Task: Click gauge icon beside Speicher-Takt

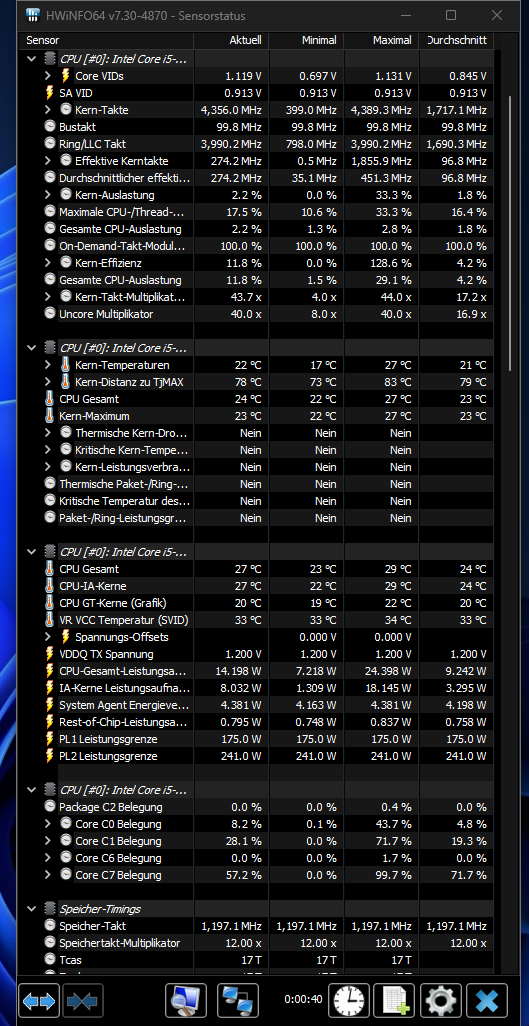Action: coord(50,927)
